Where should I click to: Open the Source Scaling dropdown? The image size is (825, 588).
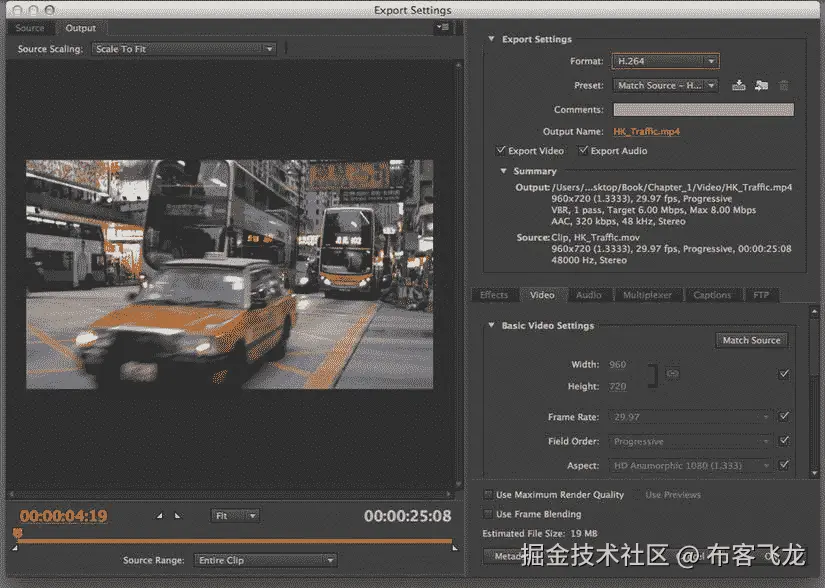click(x=183, y=49)
